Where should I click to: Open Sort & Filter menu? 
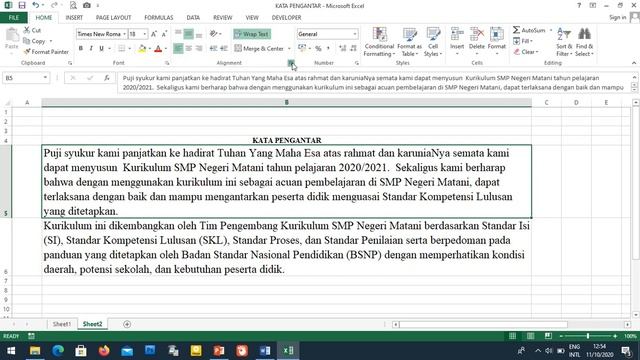tap(564, 42)
